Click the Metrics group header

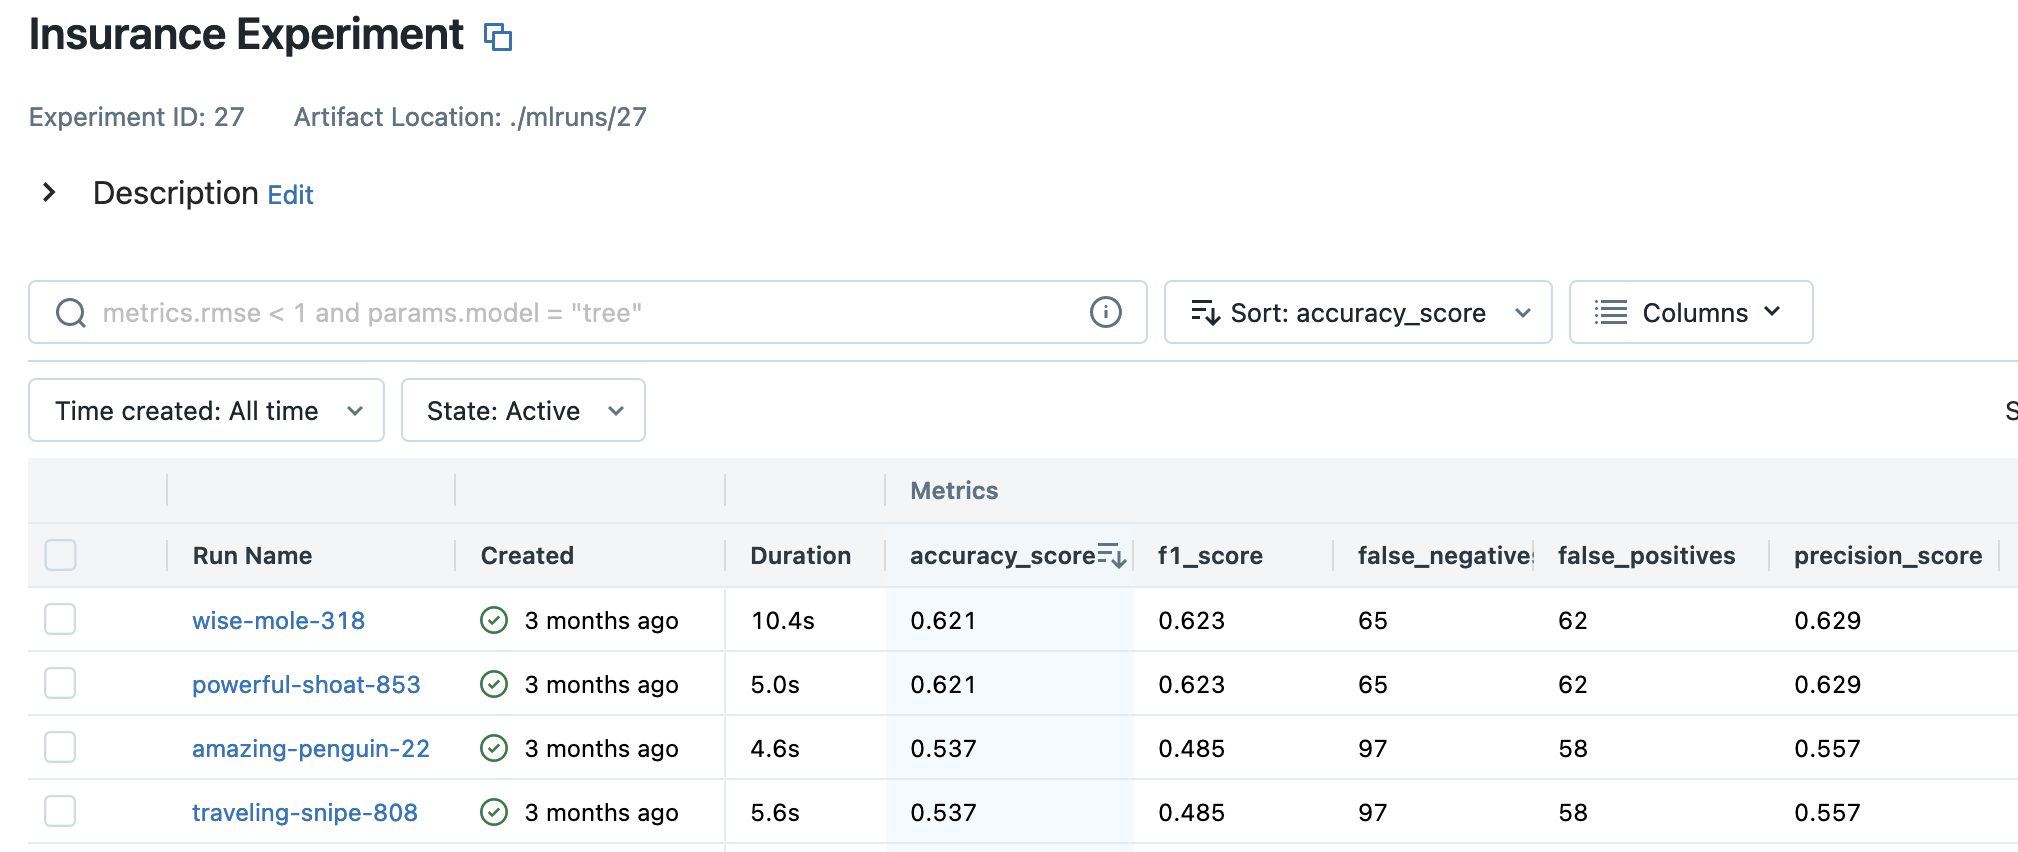[x=954, y=491]
